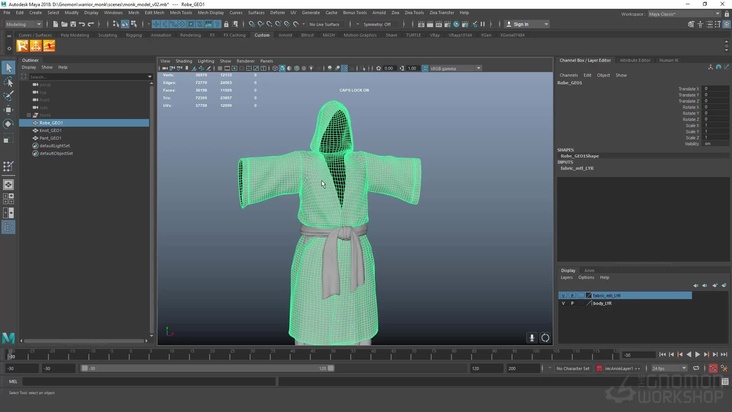Open the No Character Set dropdown

pos(573,368)
